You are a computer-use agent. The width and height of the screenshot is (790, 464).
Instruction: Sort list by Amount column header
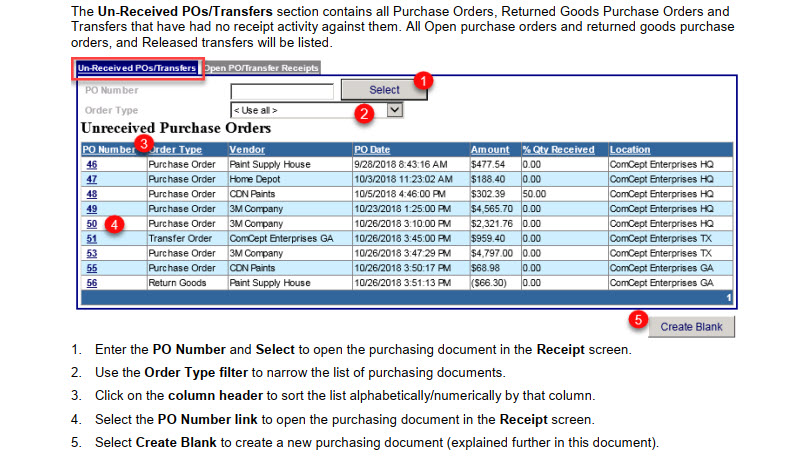point(490,149)
